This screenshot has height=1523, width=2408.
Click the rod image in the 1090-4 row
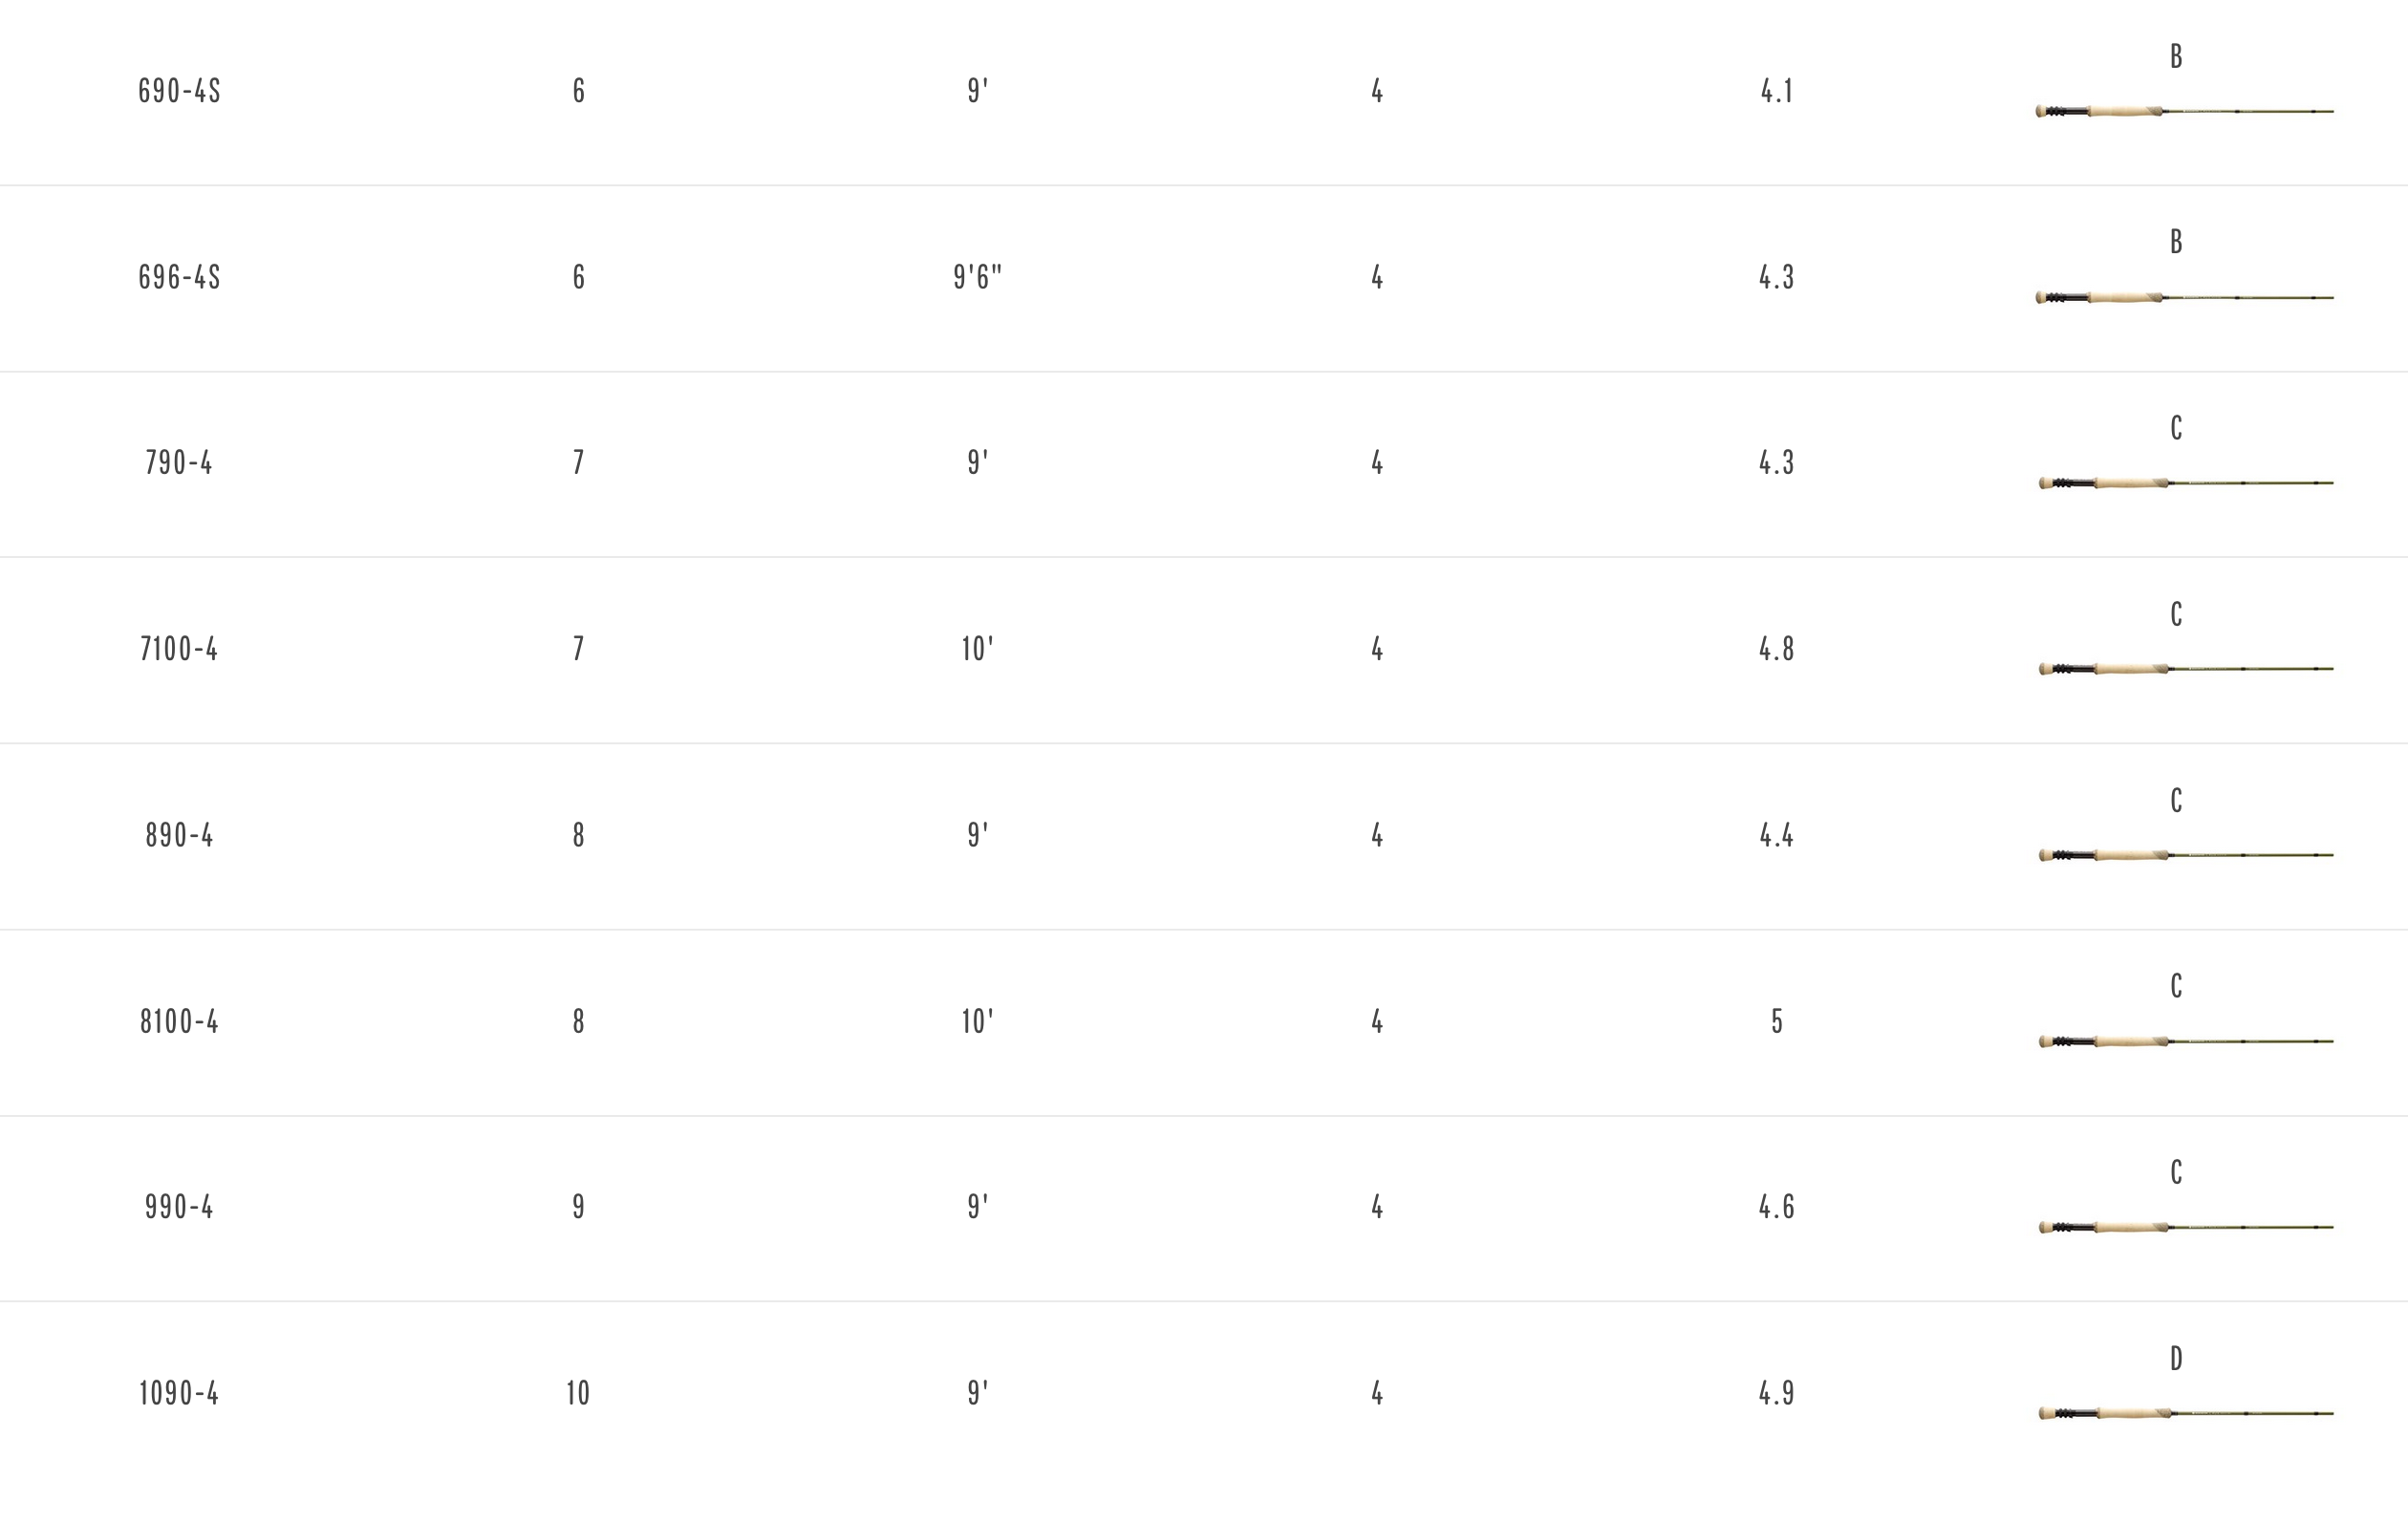(2186, 1413)
